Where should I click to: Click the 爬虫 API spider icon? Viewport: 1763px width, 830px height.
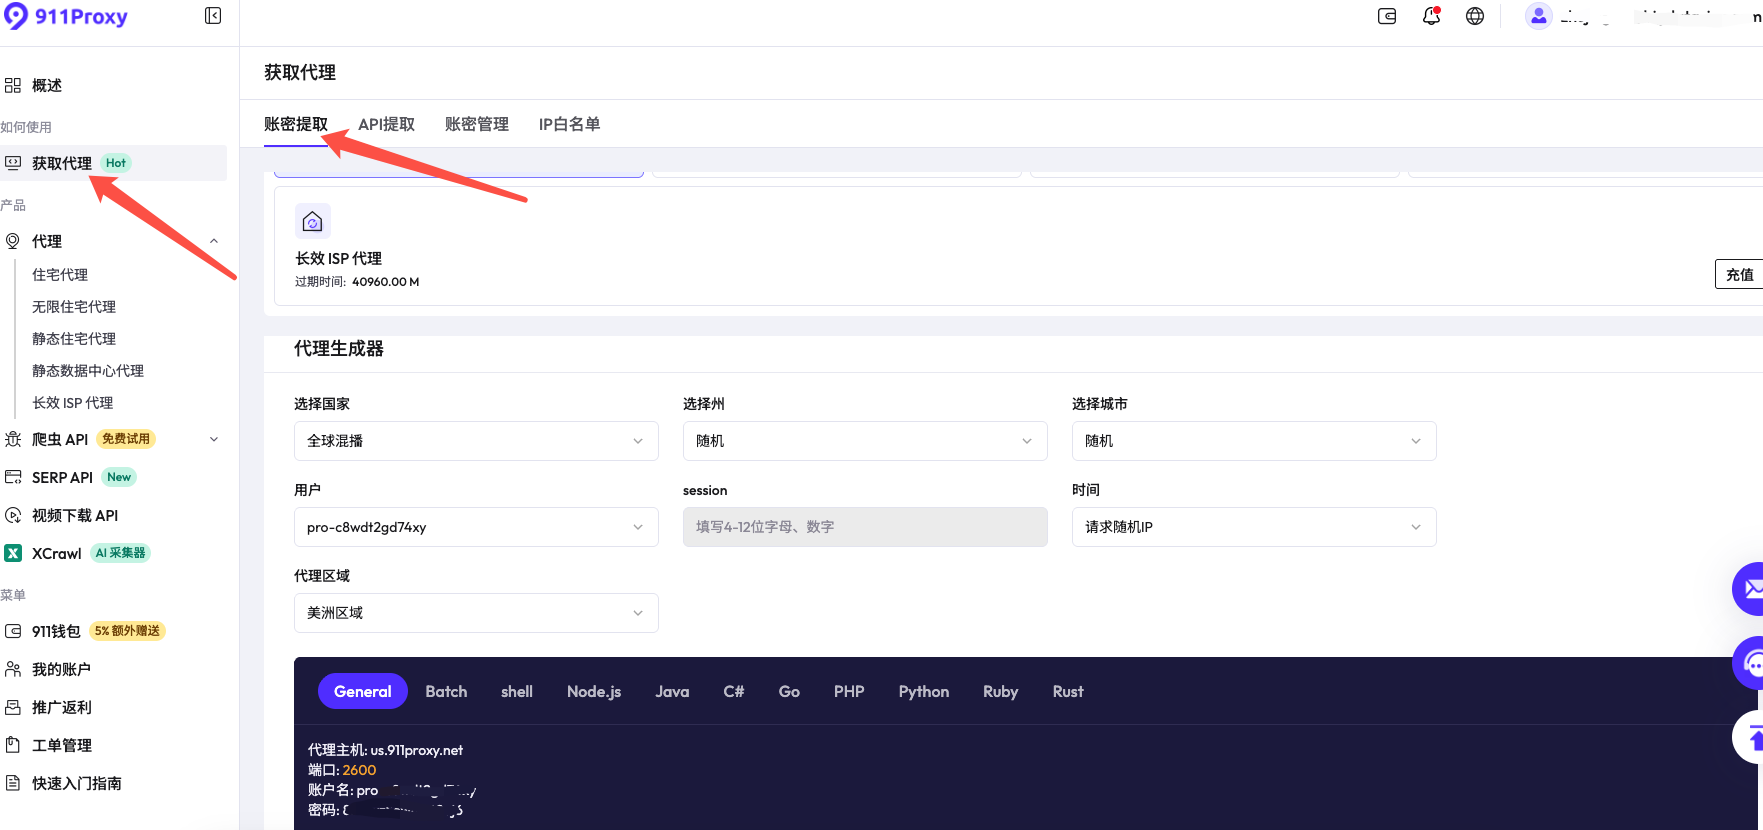coord(13,439)
